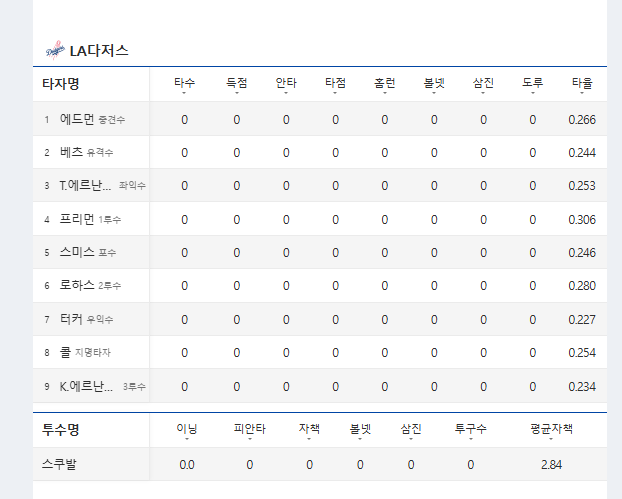
Task: Click the LA다저스 team logo
Action: point(55,50)
